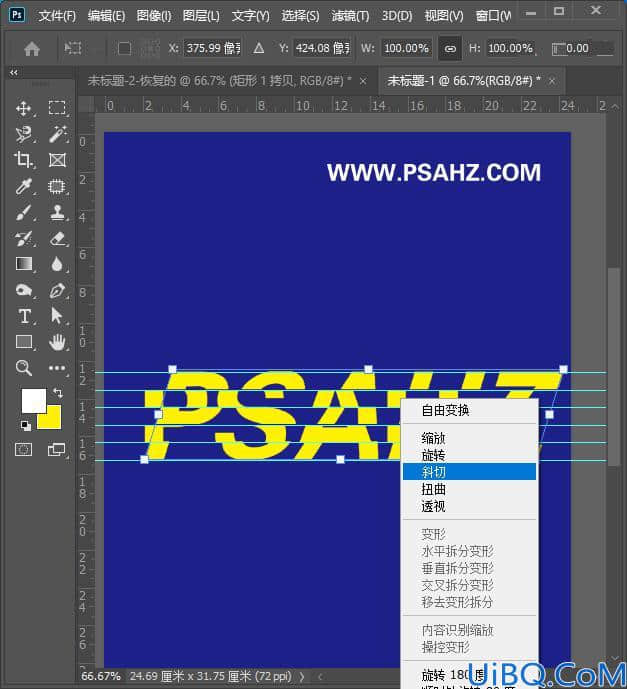
Task: Choose 扭曲 from context menu
Action: coord(469,489)
